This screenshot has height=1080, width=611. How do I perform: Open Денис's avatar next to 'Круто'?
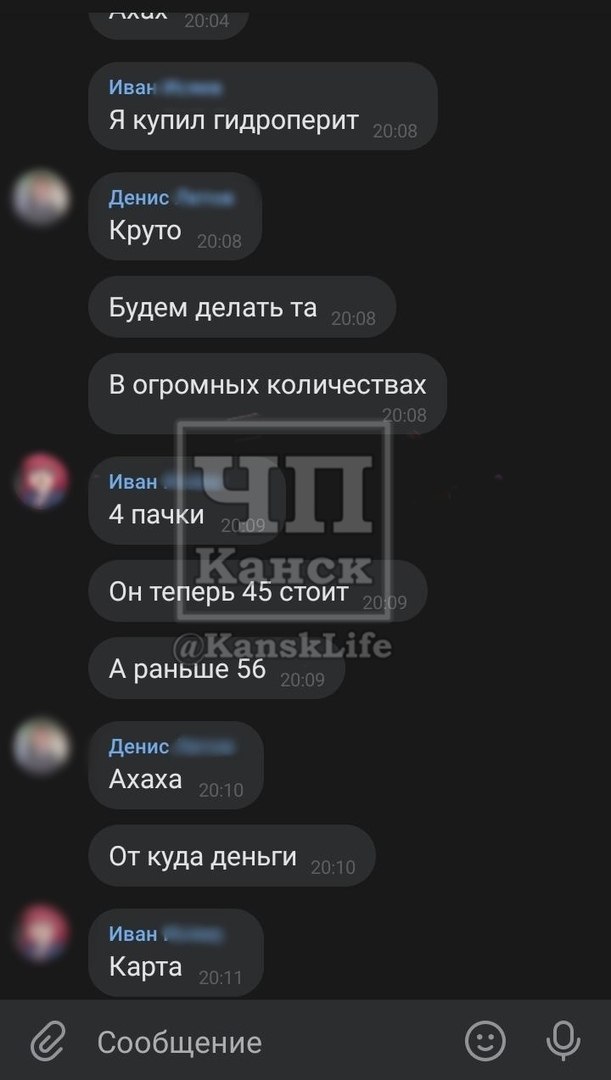pyautogui.click(x=41, y=198)
